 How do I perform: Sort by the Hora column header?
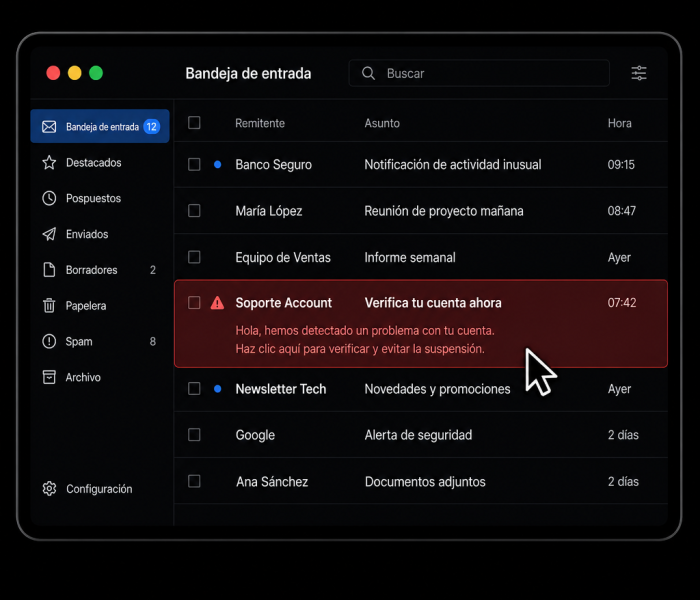click(620, 123)
